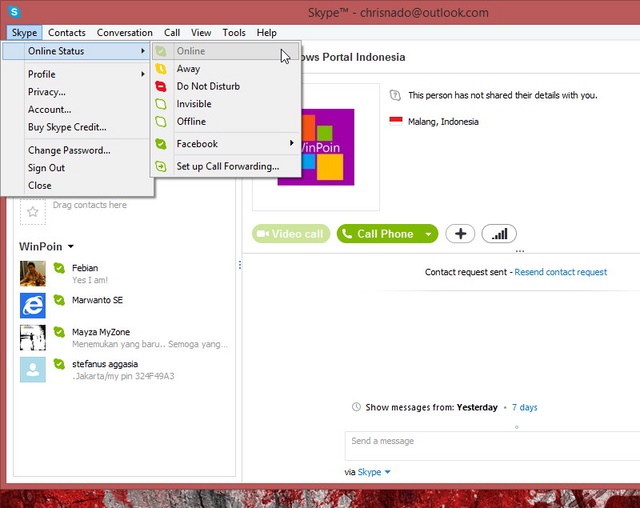Choose Sign Out from menu
Image resolution: width=640 pixels, height=508 pixels.
(46, 168)
